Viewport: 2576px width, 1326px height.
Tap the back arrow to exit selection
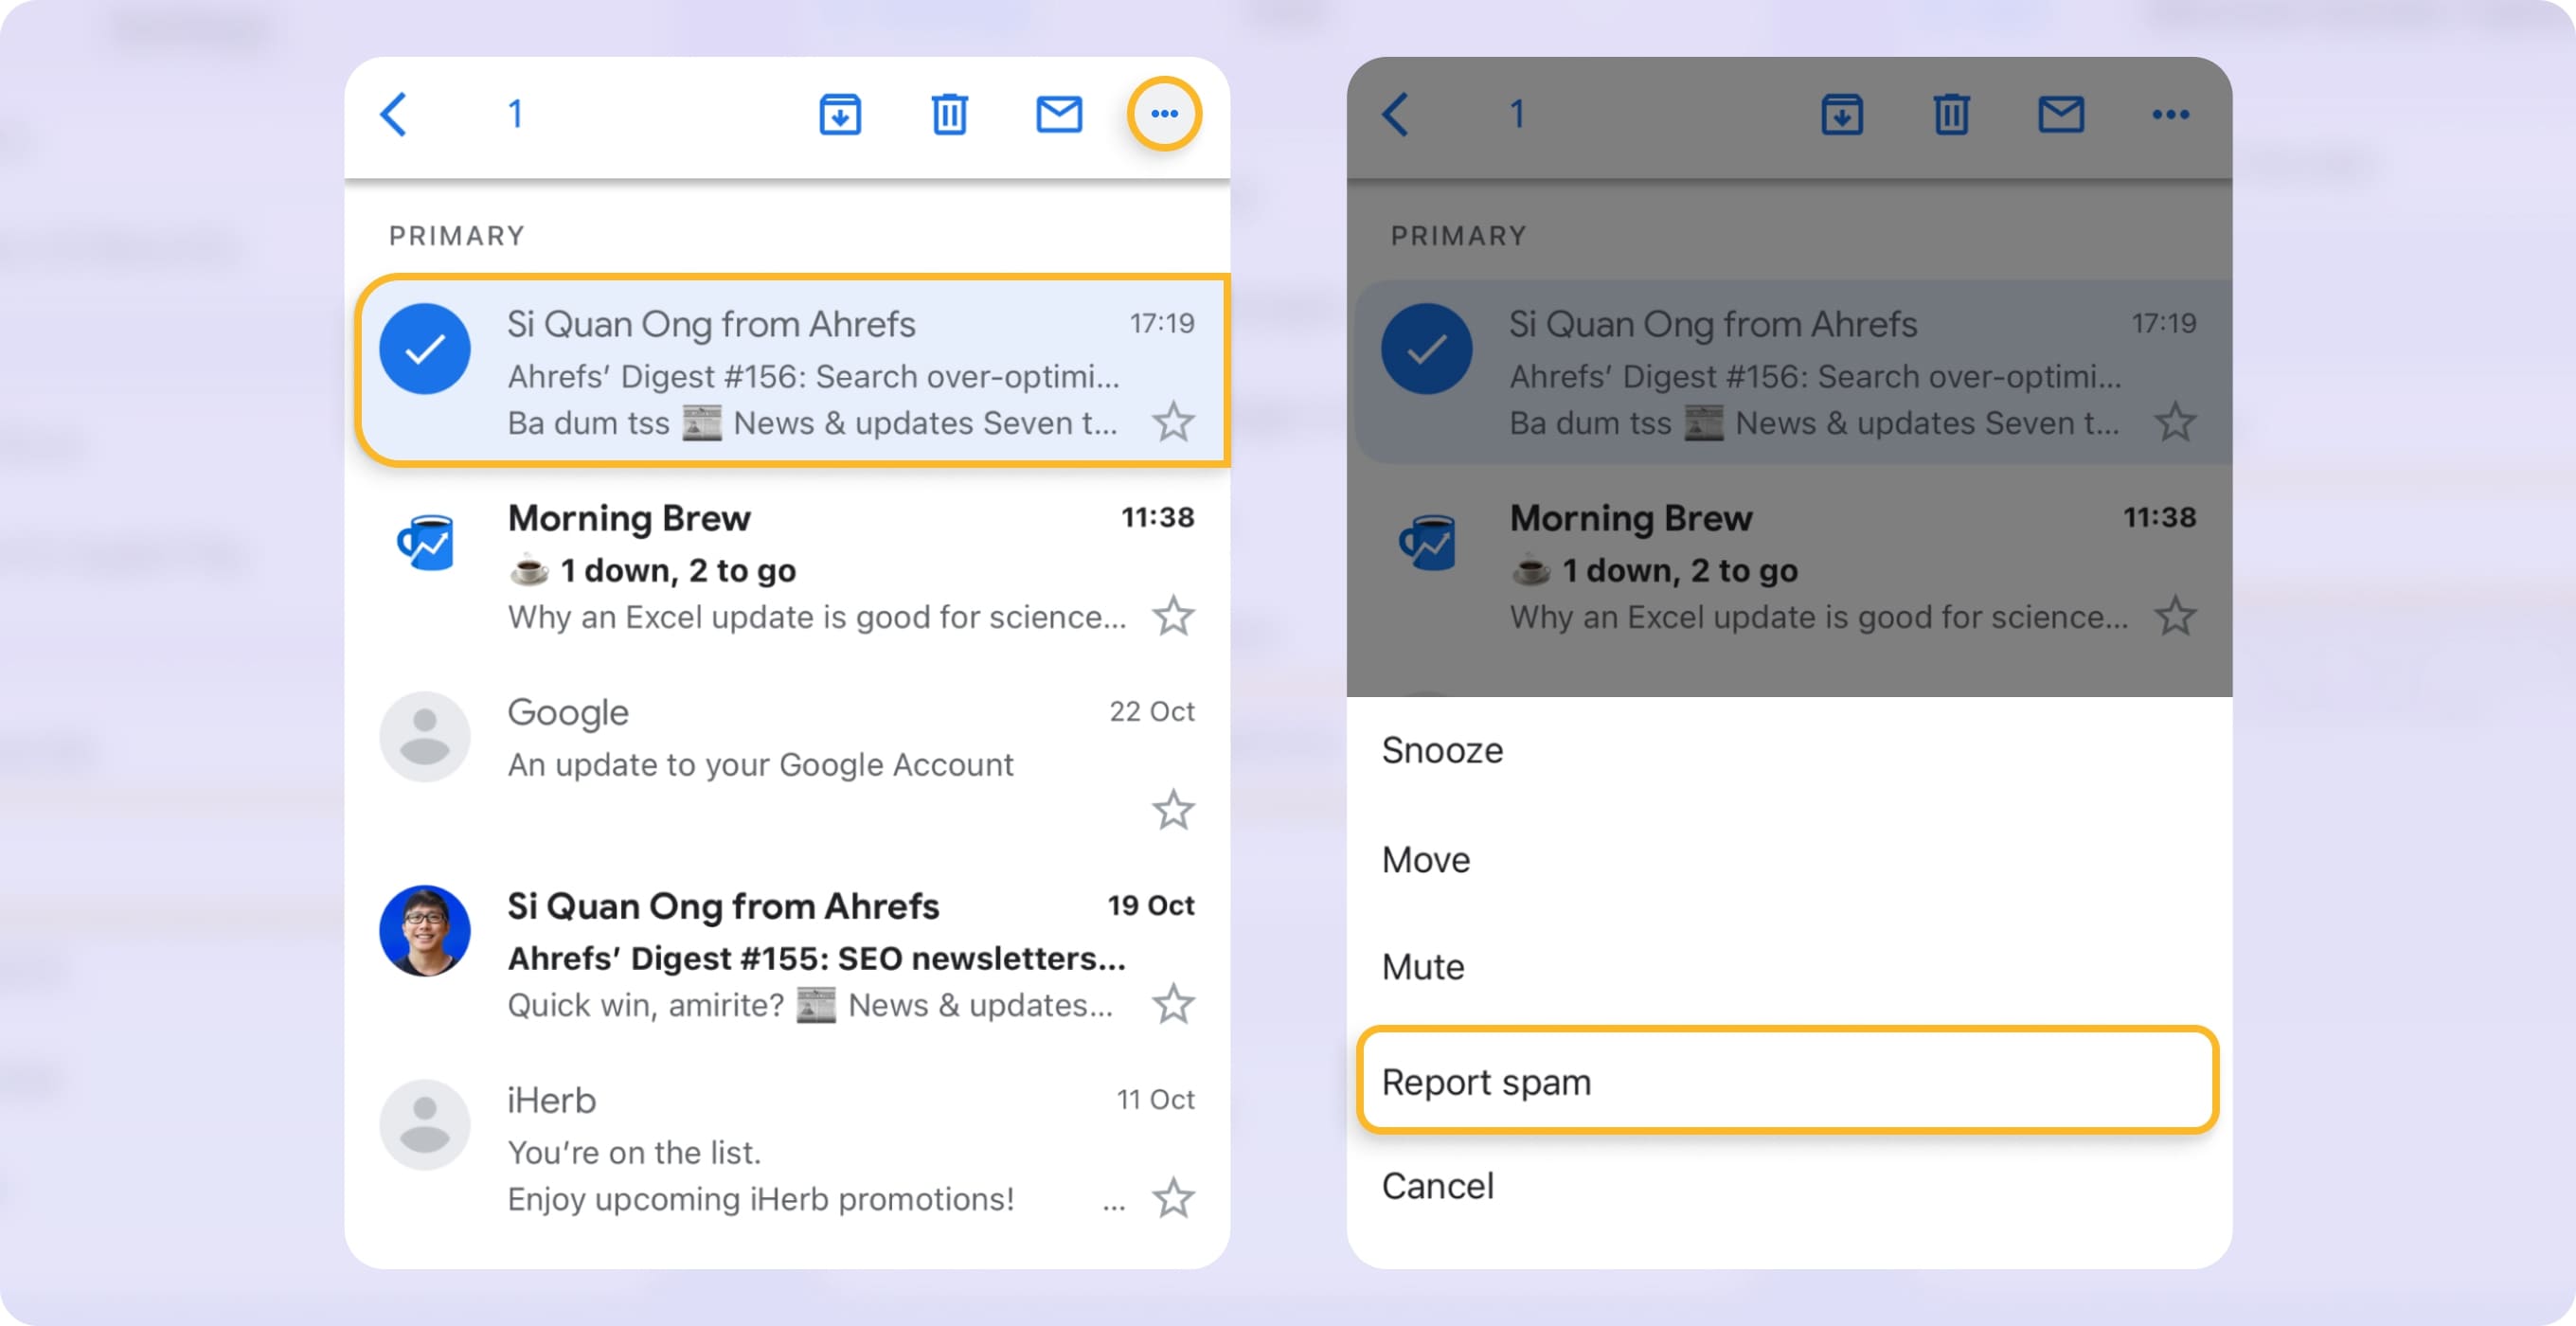pyautogui.click(x=393, y=114)
